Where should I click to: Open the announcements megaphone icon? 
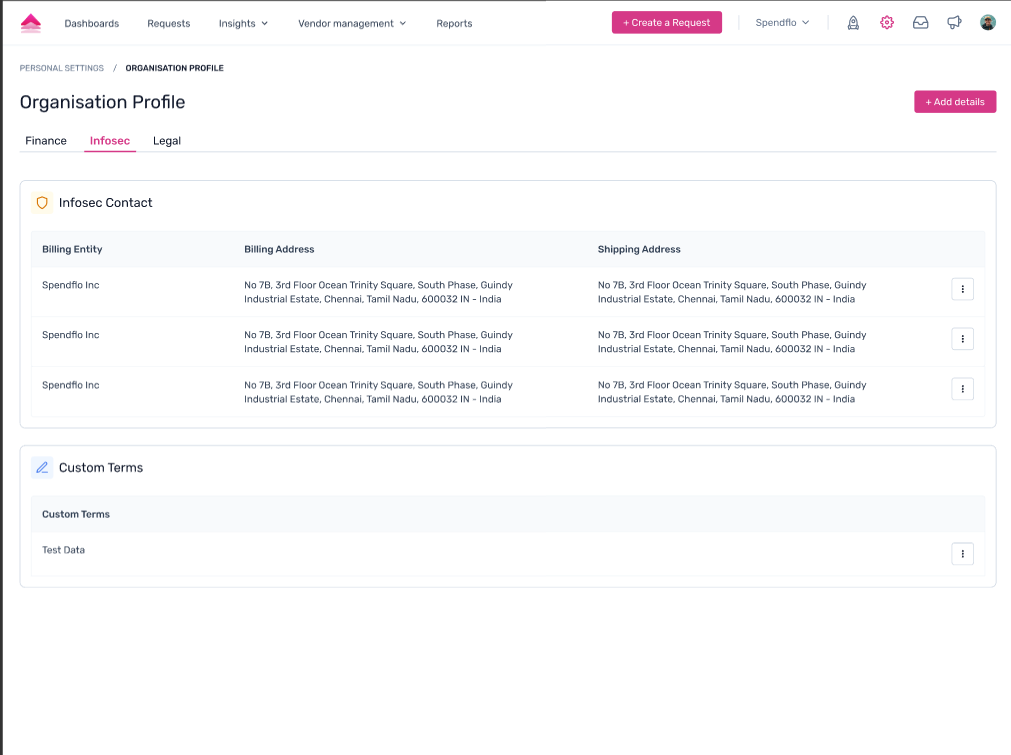tap(954, 23)
